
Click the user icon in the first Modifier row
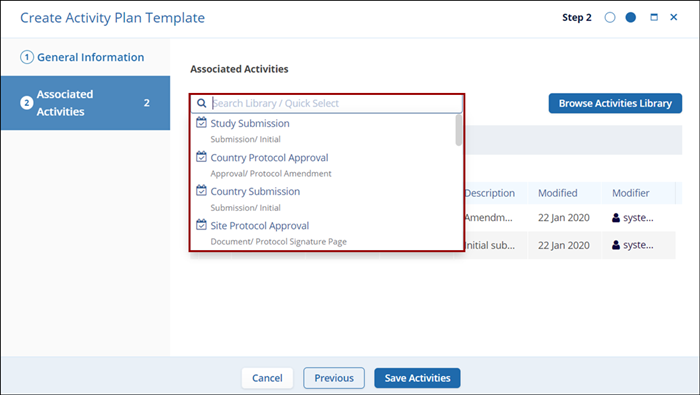click(x=616, y=218)
